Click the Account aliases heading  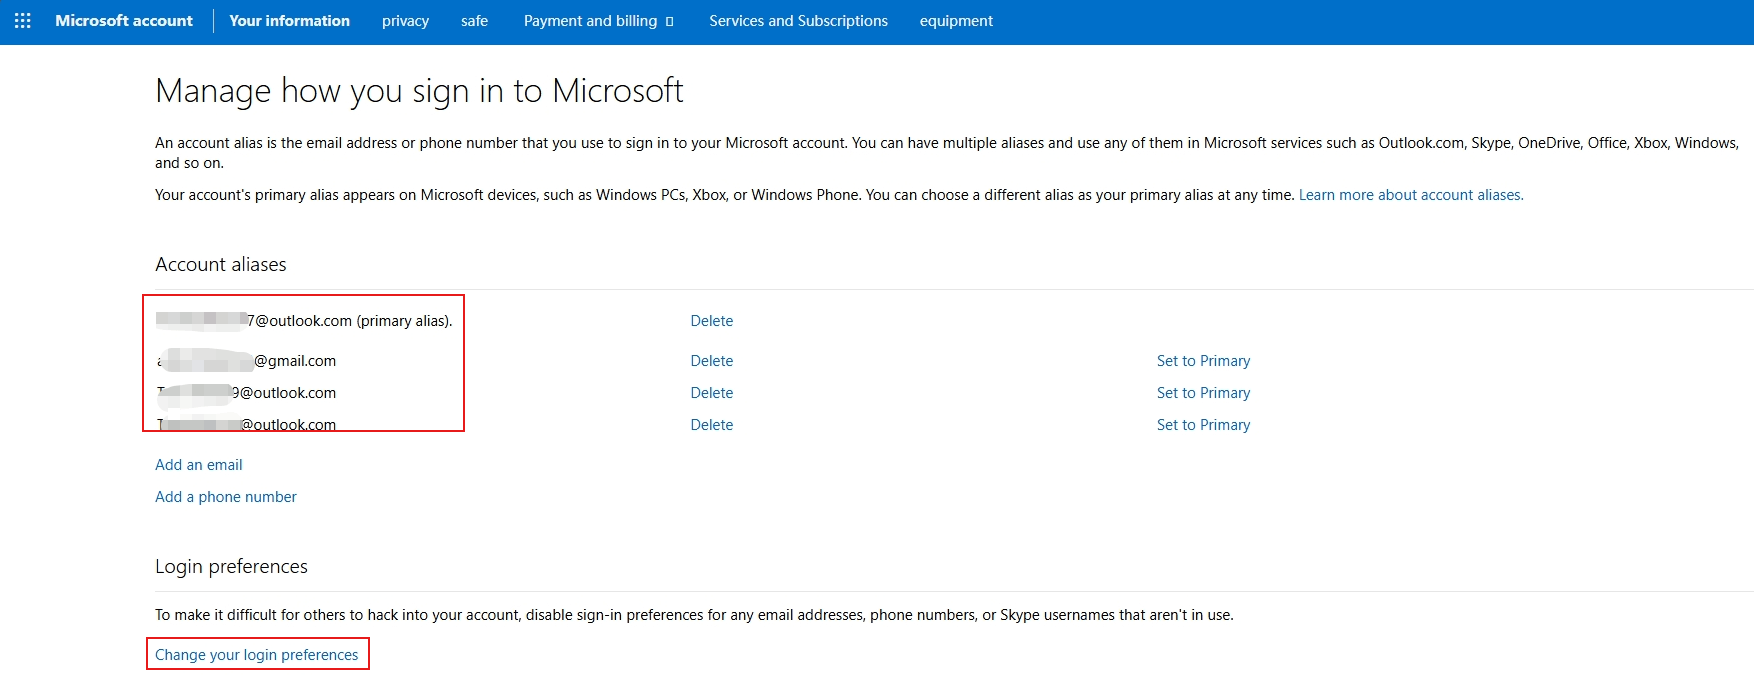point(221,264)
